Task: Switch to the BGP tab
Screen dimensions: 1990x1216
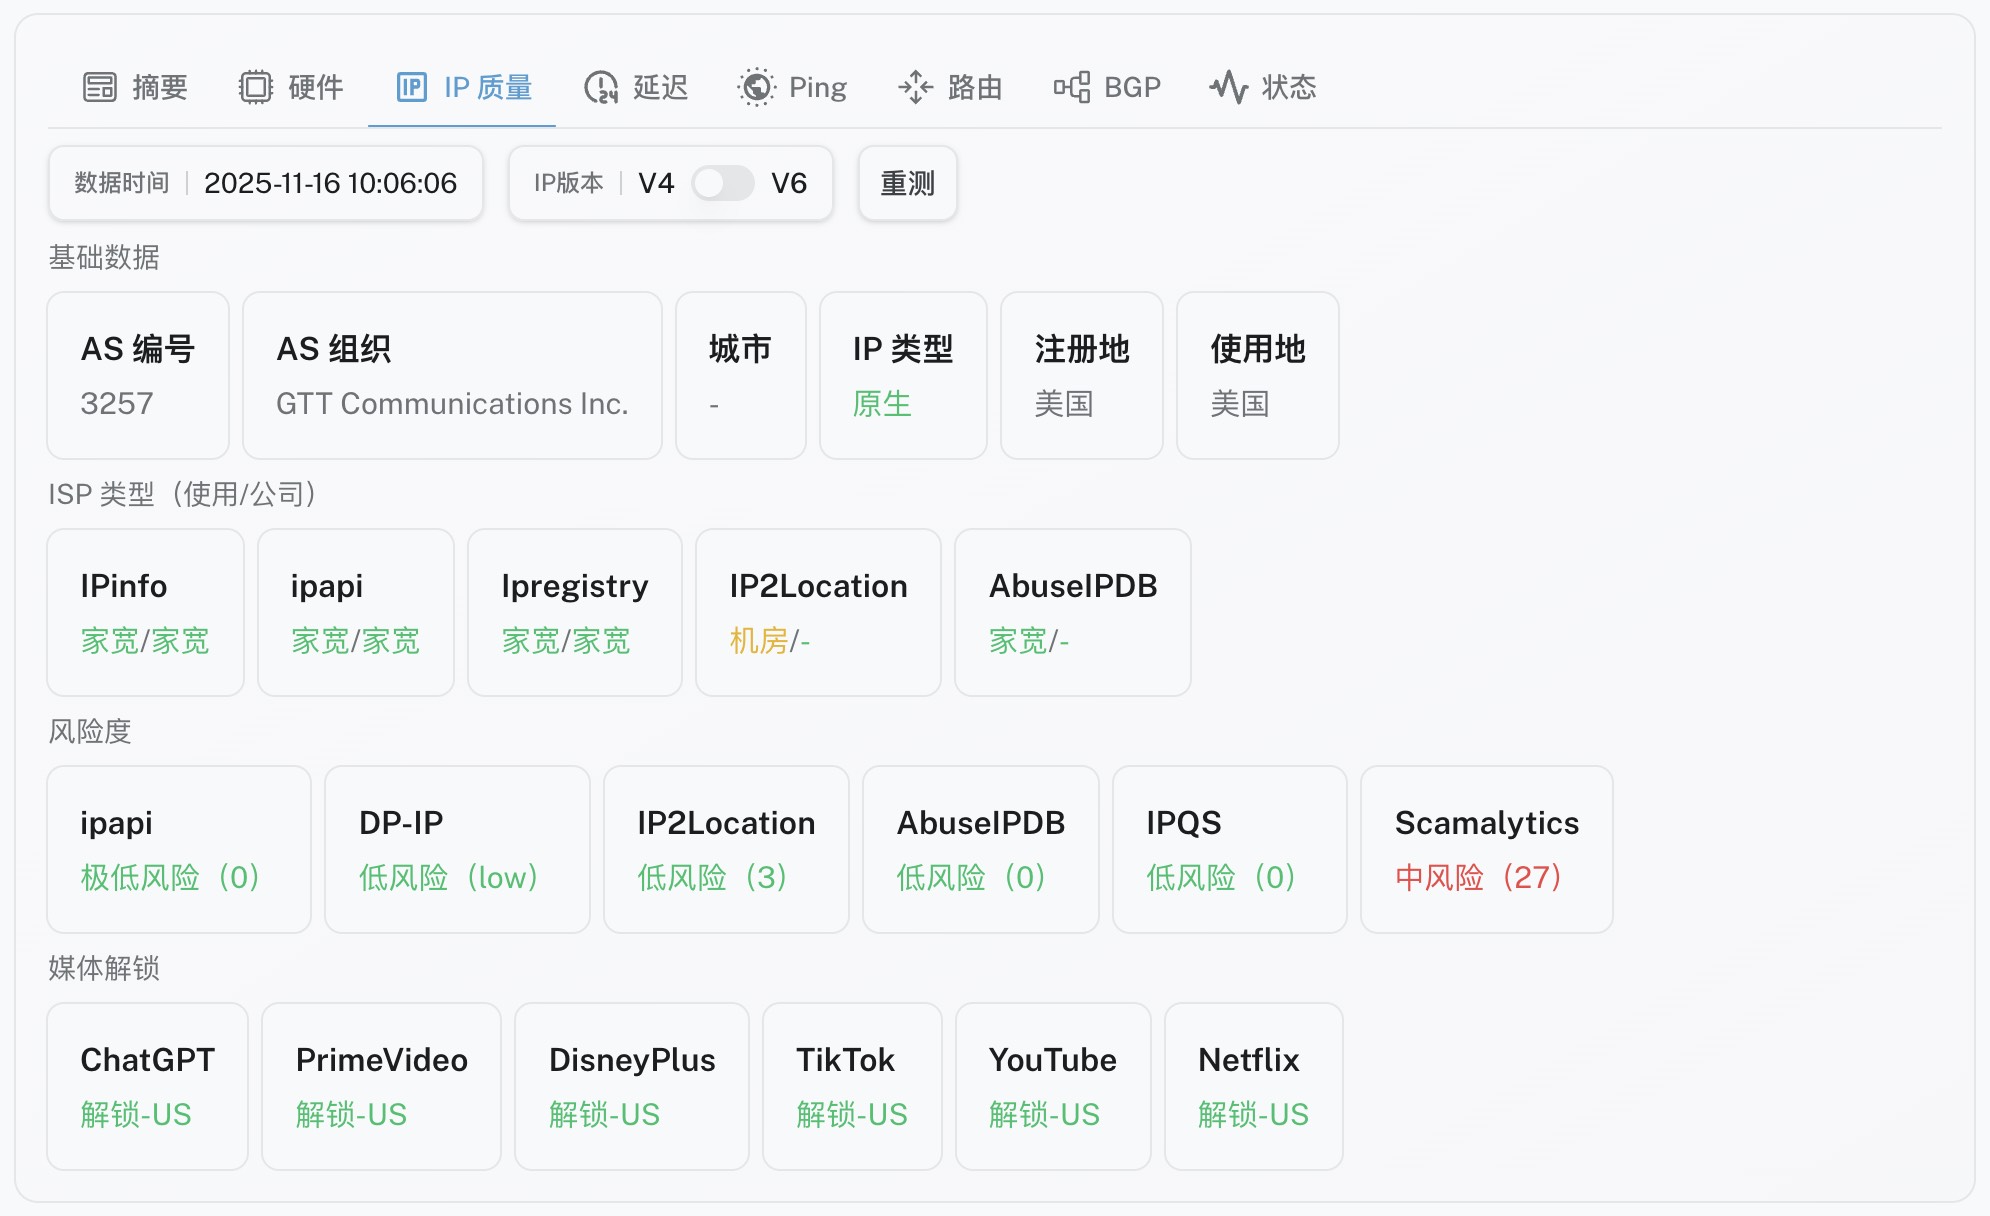Action: click(x=1131, y=87)
